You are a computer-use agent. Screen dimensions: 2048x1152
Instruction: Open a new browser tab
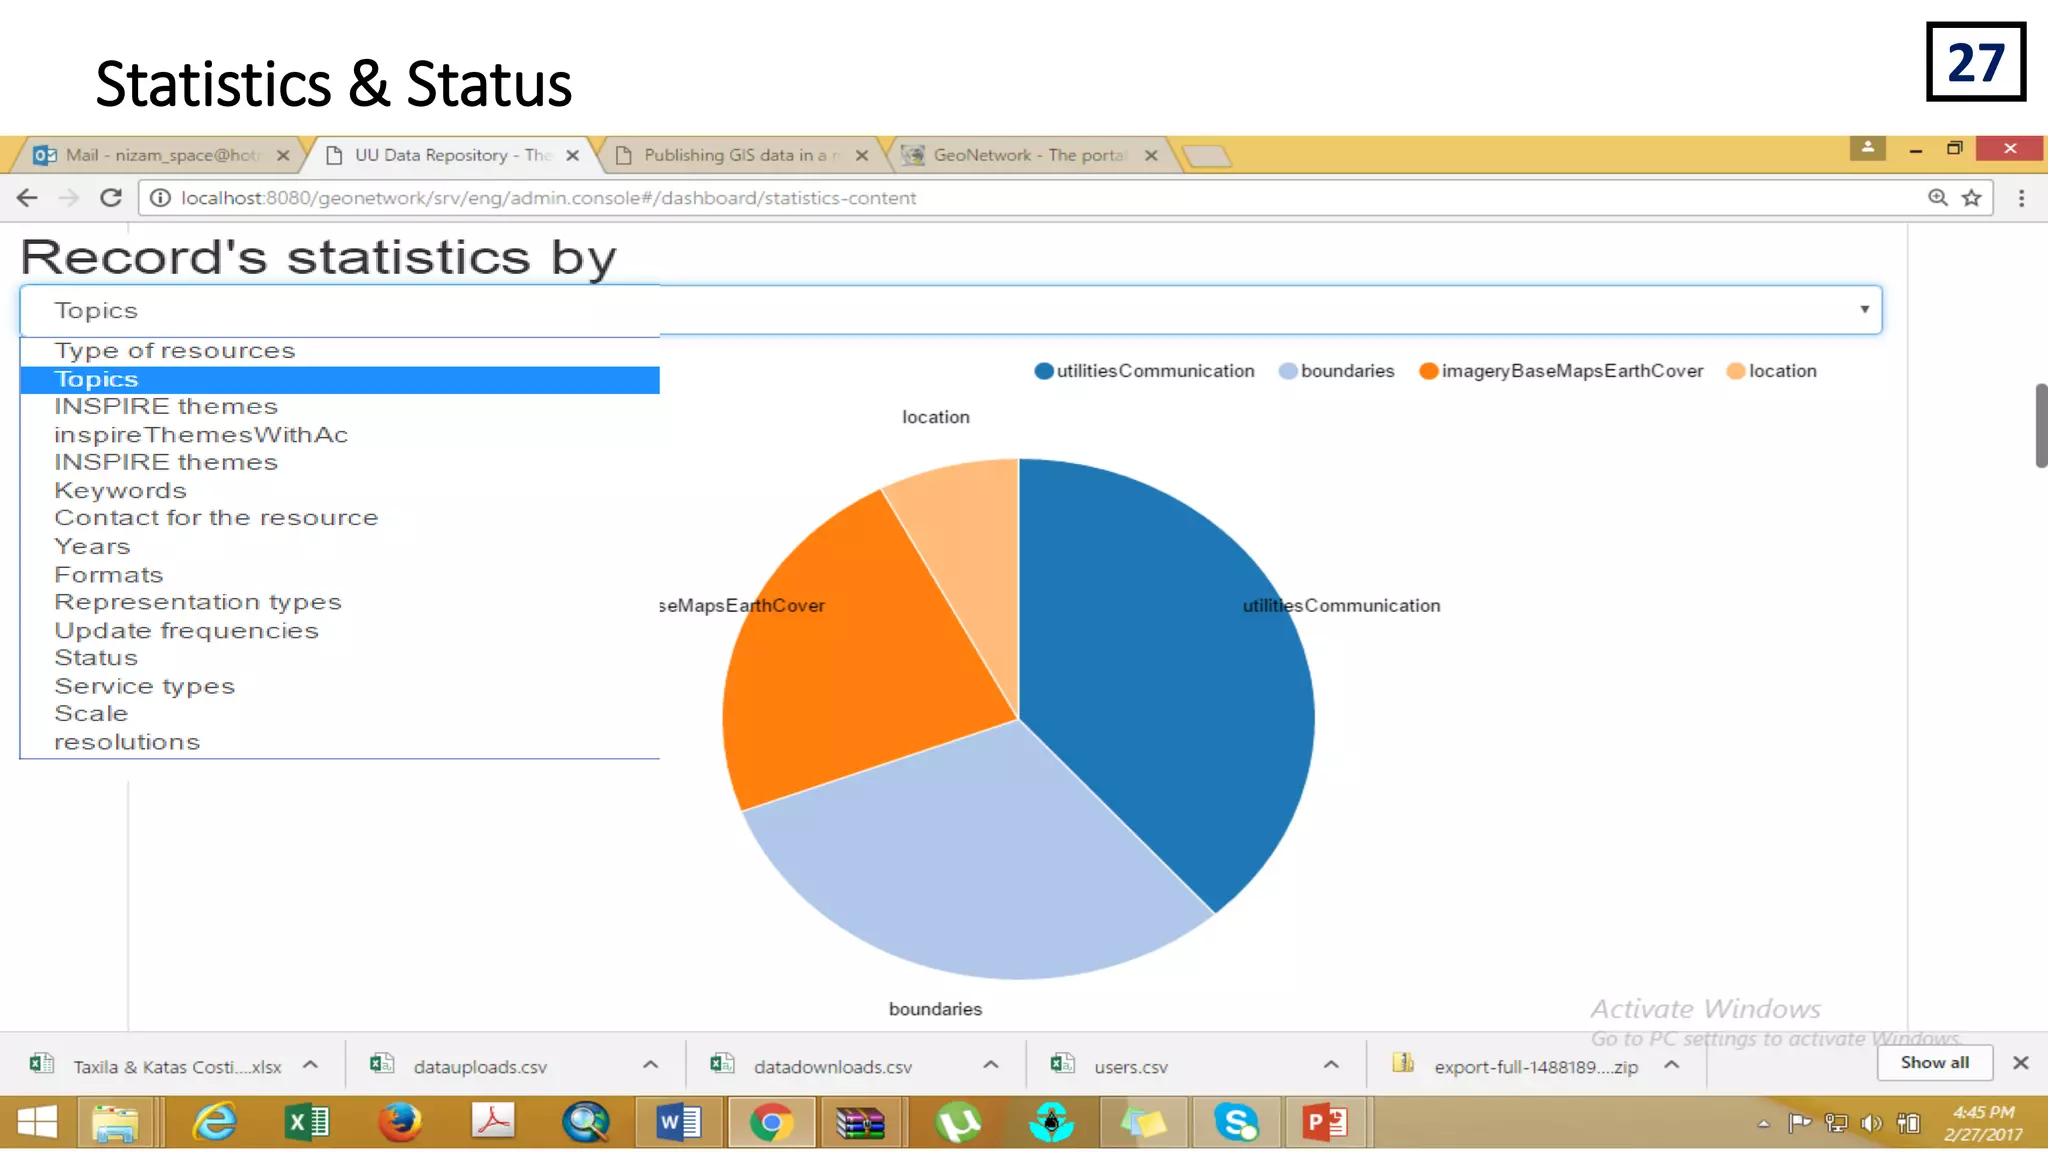(1206, 156)
